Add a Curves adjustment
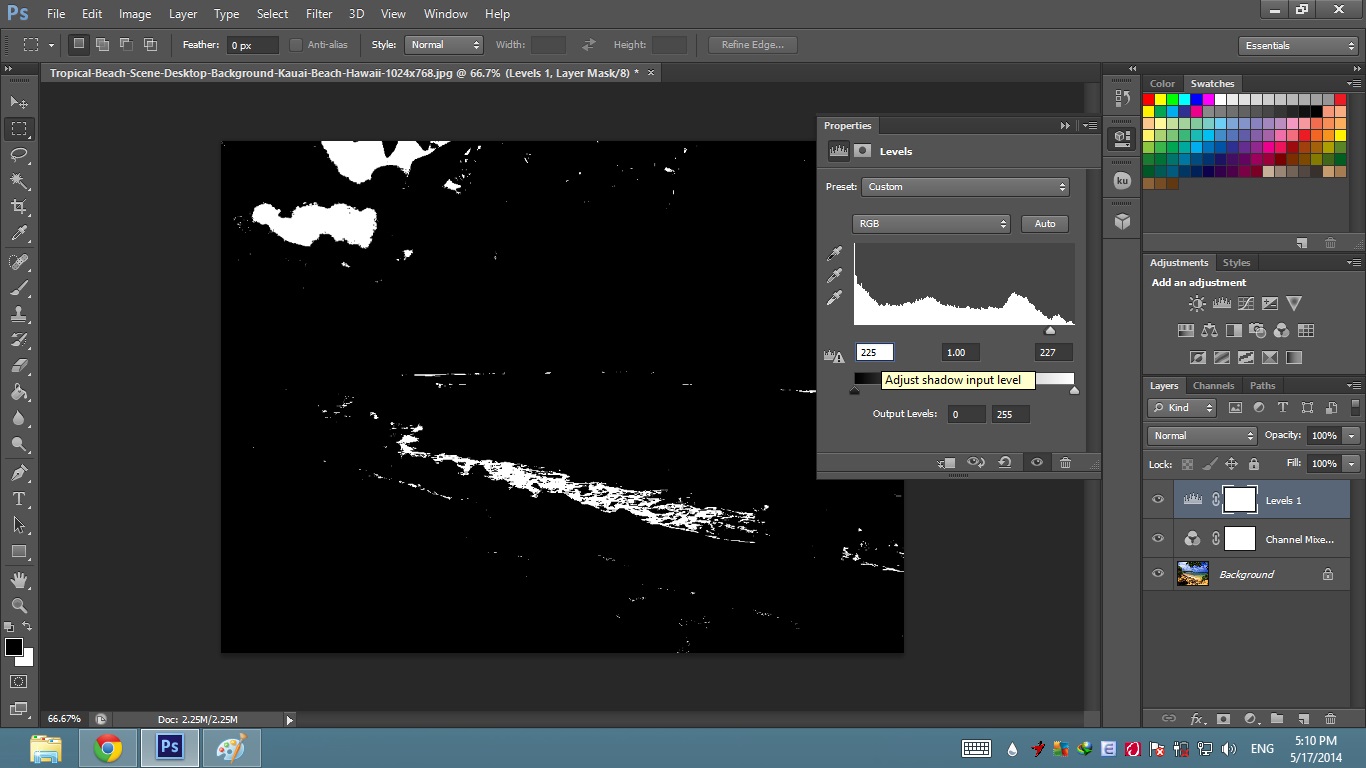1366x768 pixels. pyautogui.click(x=1245, y=303)
